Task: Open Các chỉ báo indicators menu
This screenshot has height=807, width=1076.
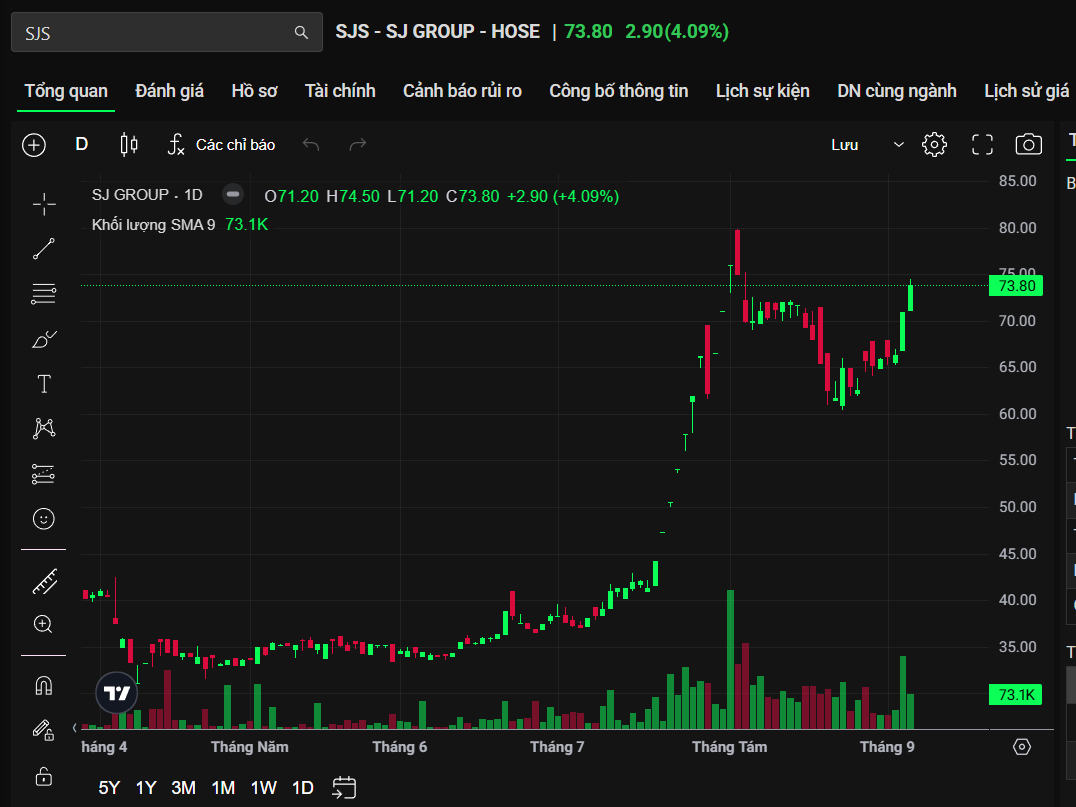Action: pyautogui.click(x=221, y=145)
